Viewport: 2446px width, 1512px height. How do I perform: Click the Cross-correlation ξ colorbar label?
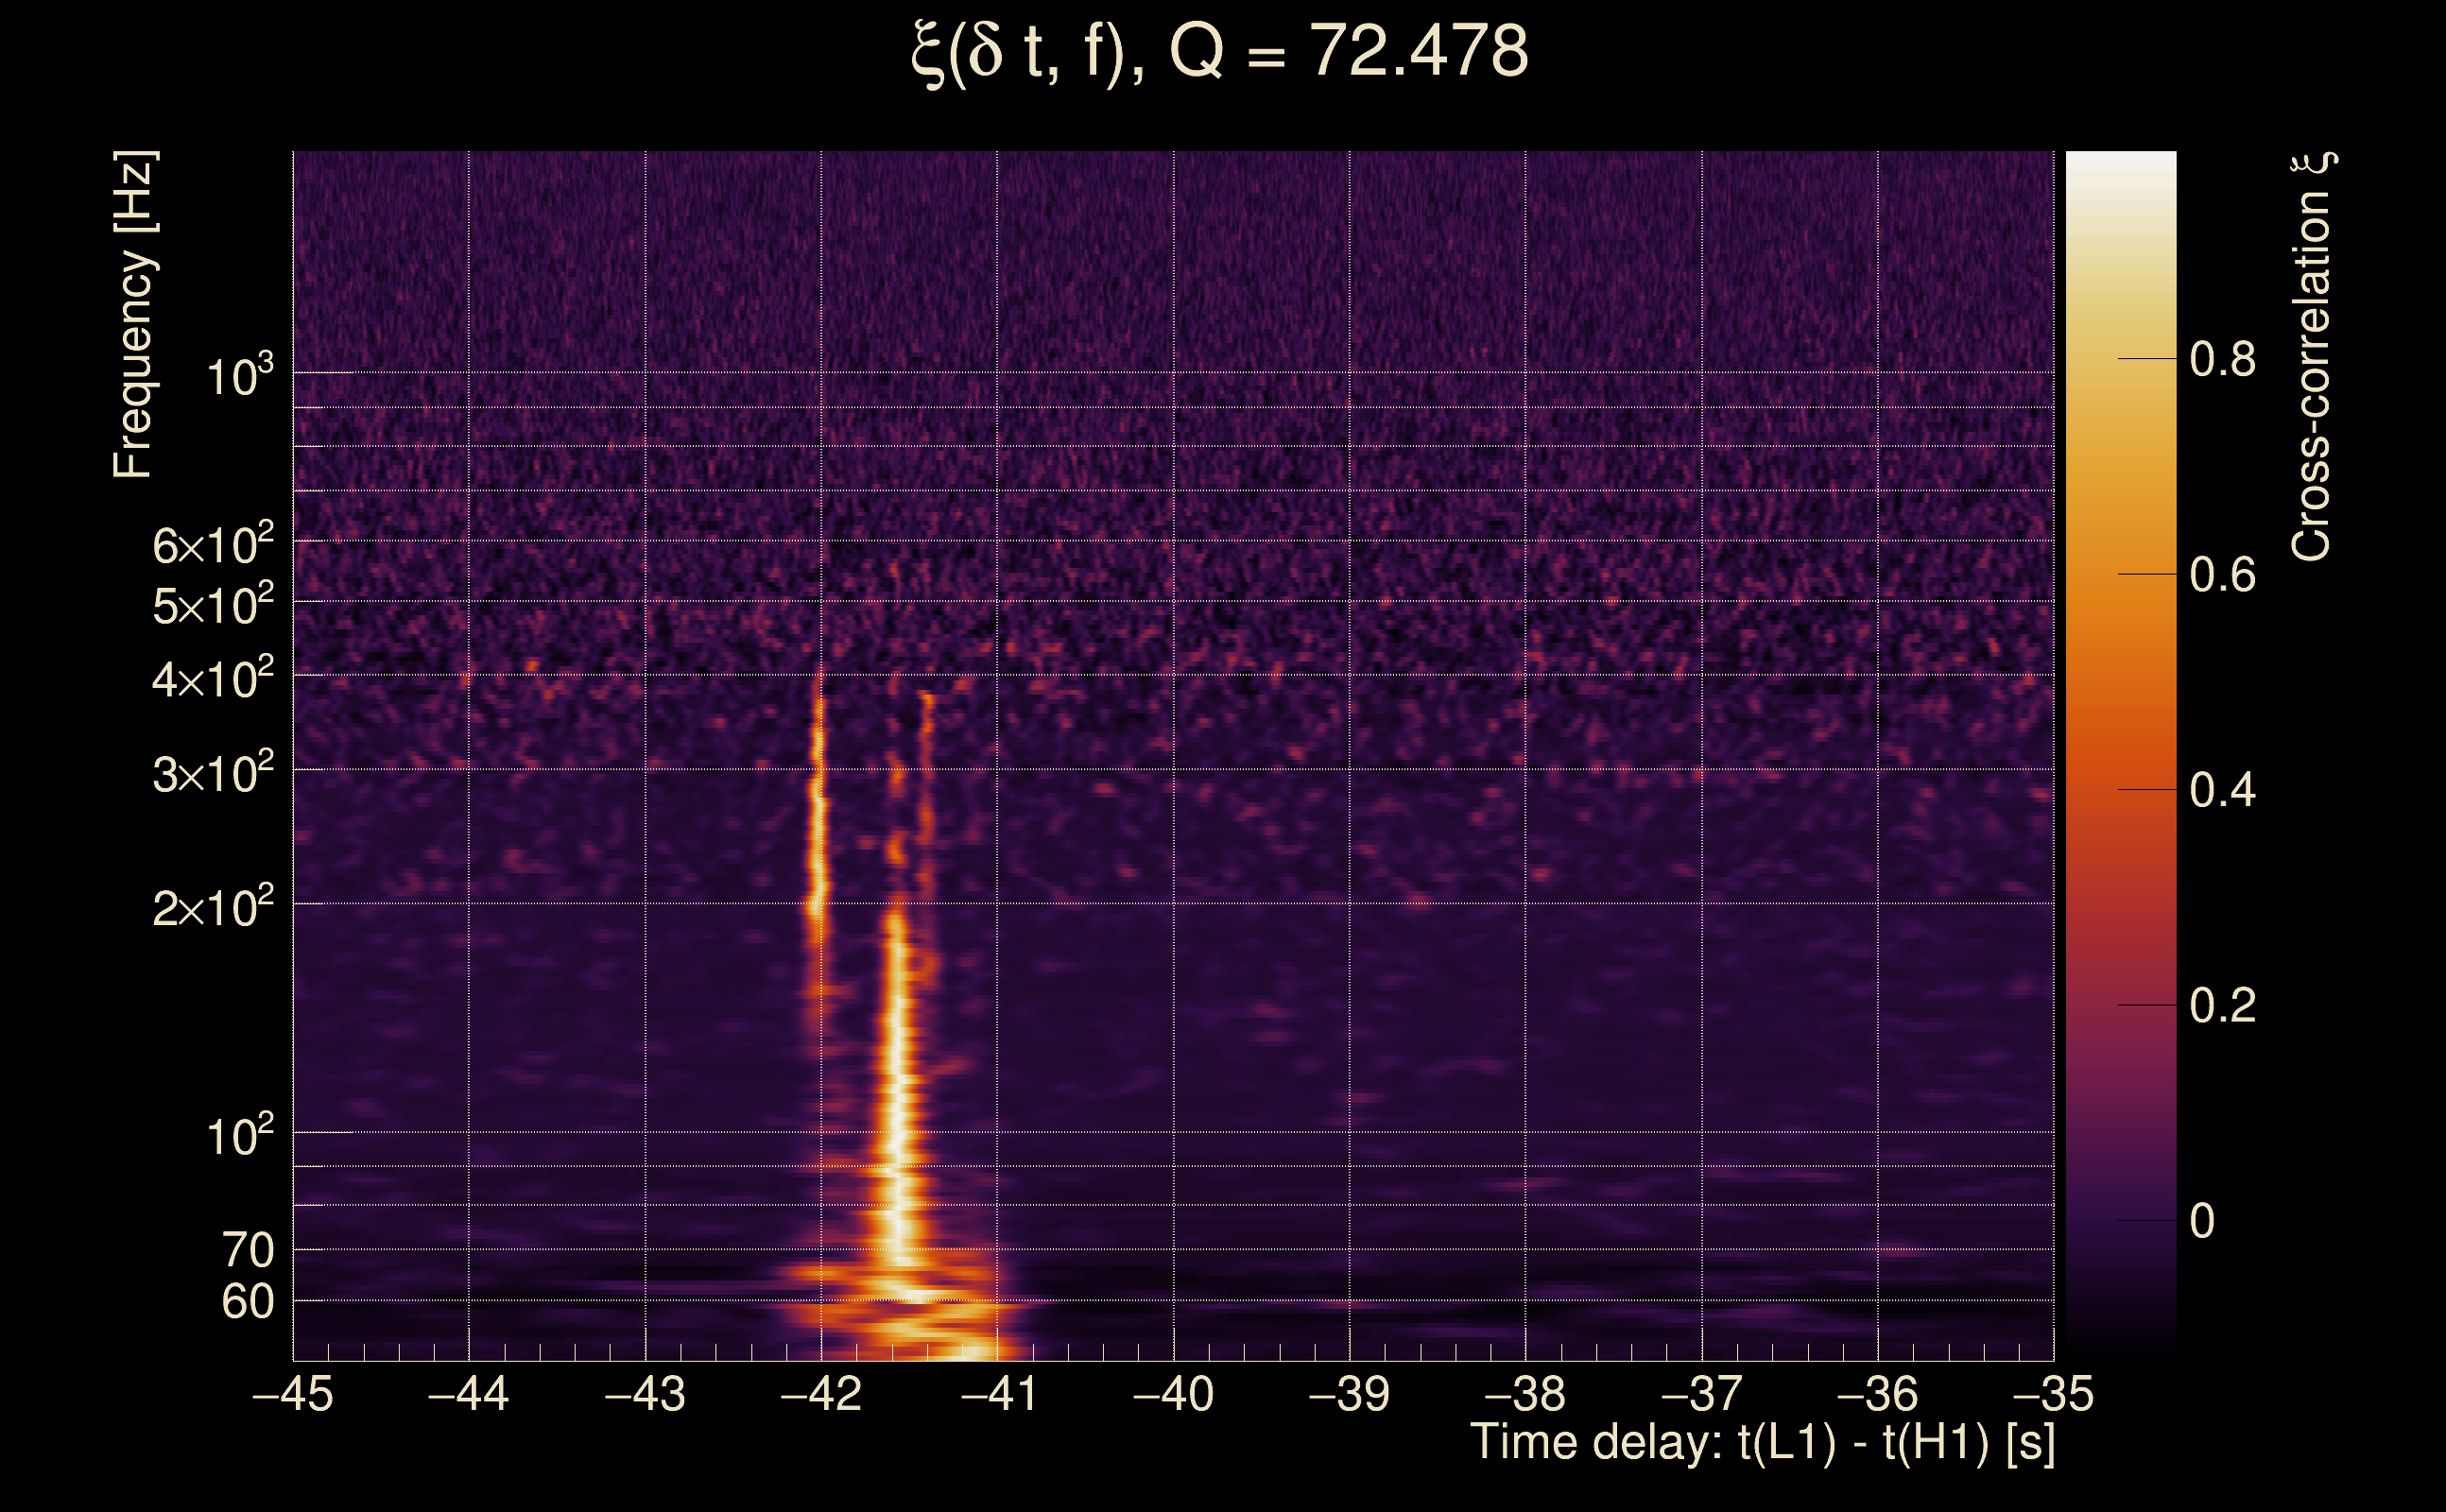pyautogui.click(x=2312, y=356)
